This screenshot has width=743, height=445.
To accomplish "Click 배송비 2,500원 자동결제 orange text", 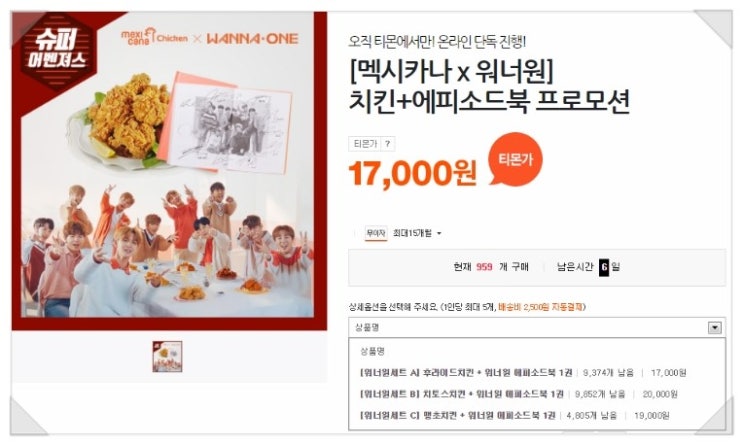I will (541, 307).
